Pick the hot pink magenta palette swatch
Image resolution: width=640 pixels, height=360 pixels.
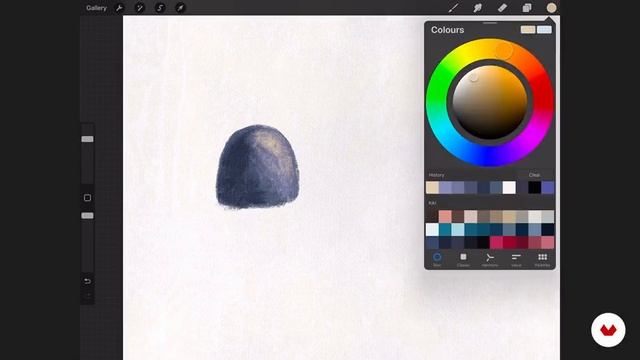pos(496,242)
